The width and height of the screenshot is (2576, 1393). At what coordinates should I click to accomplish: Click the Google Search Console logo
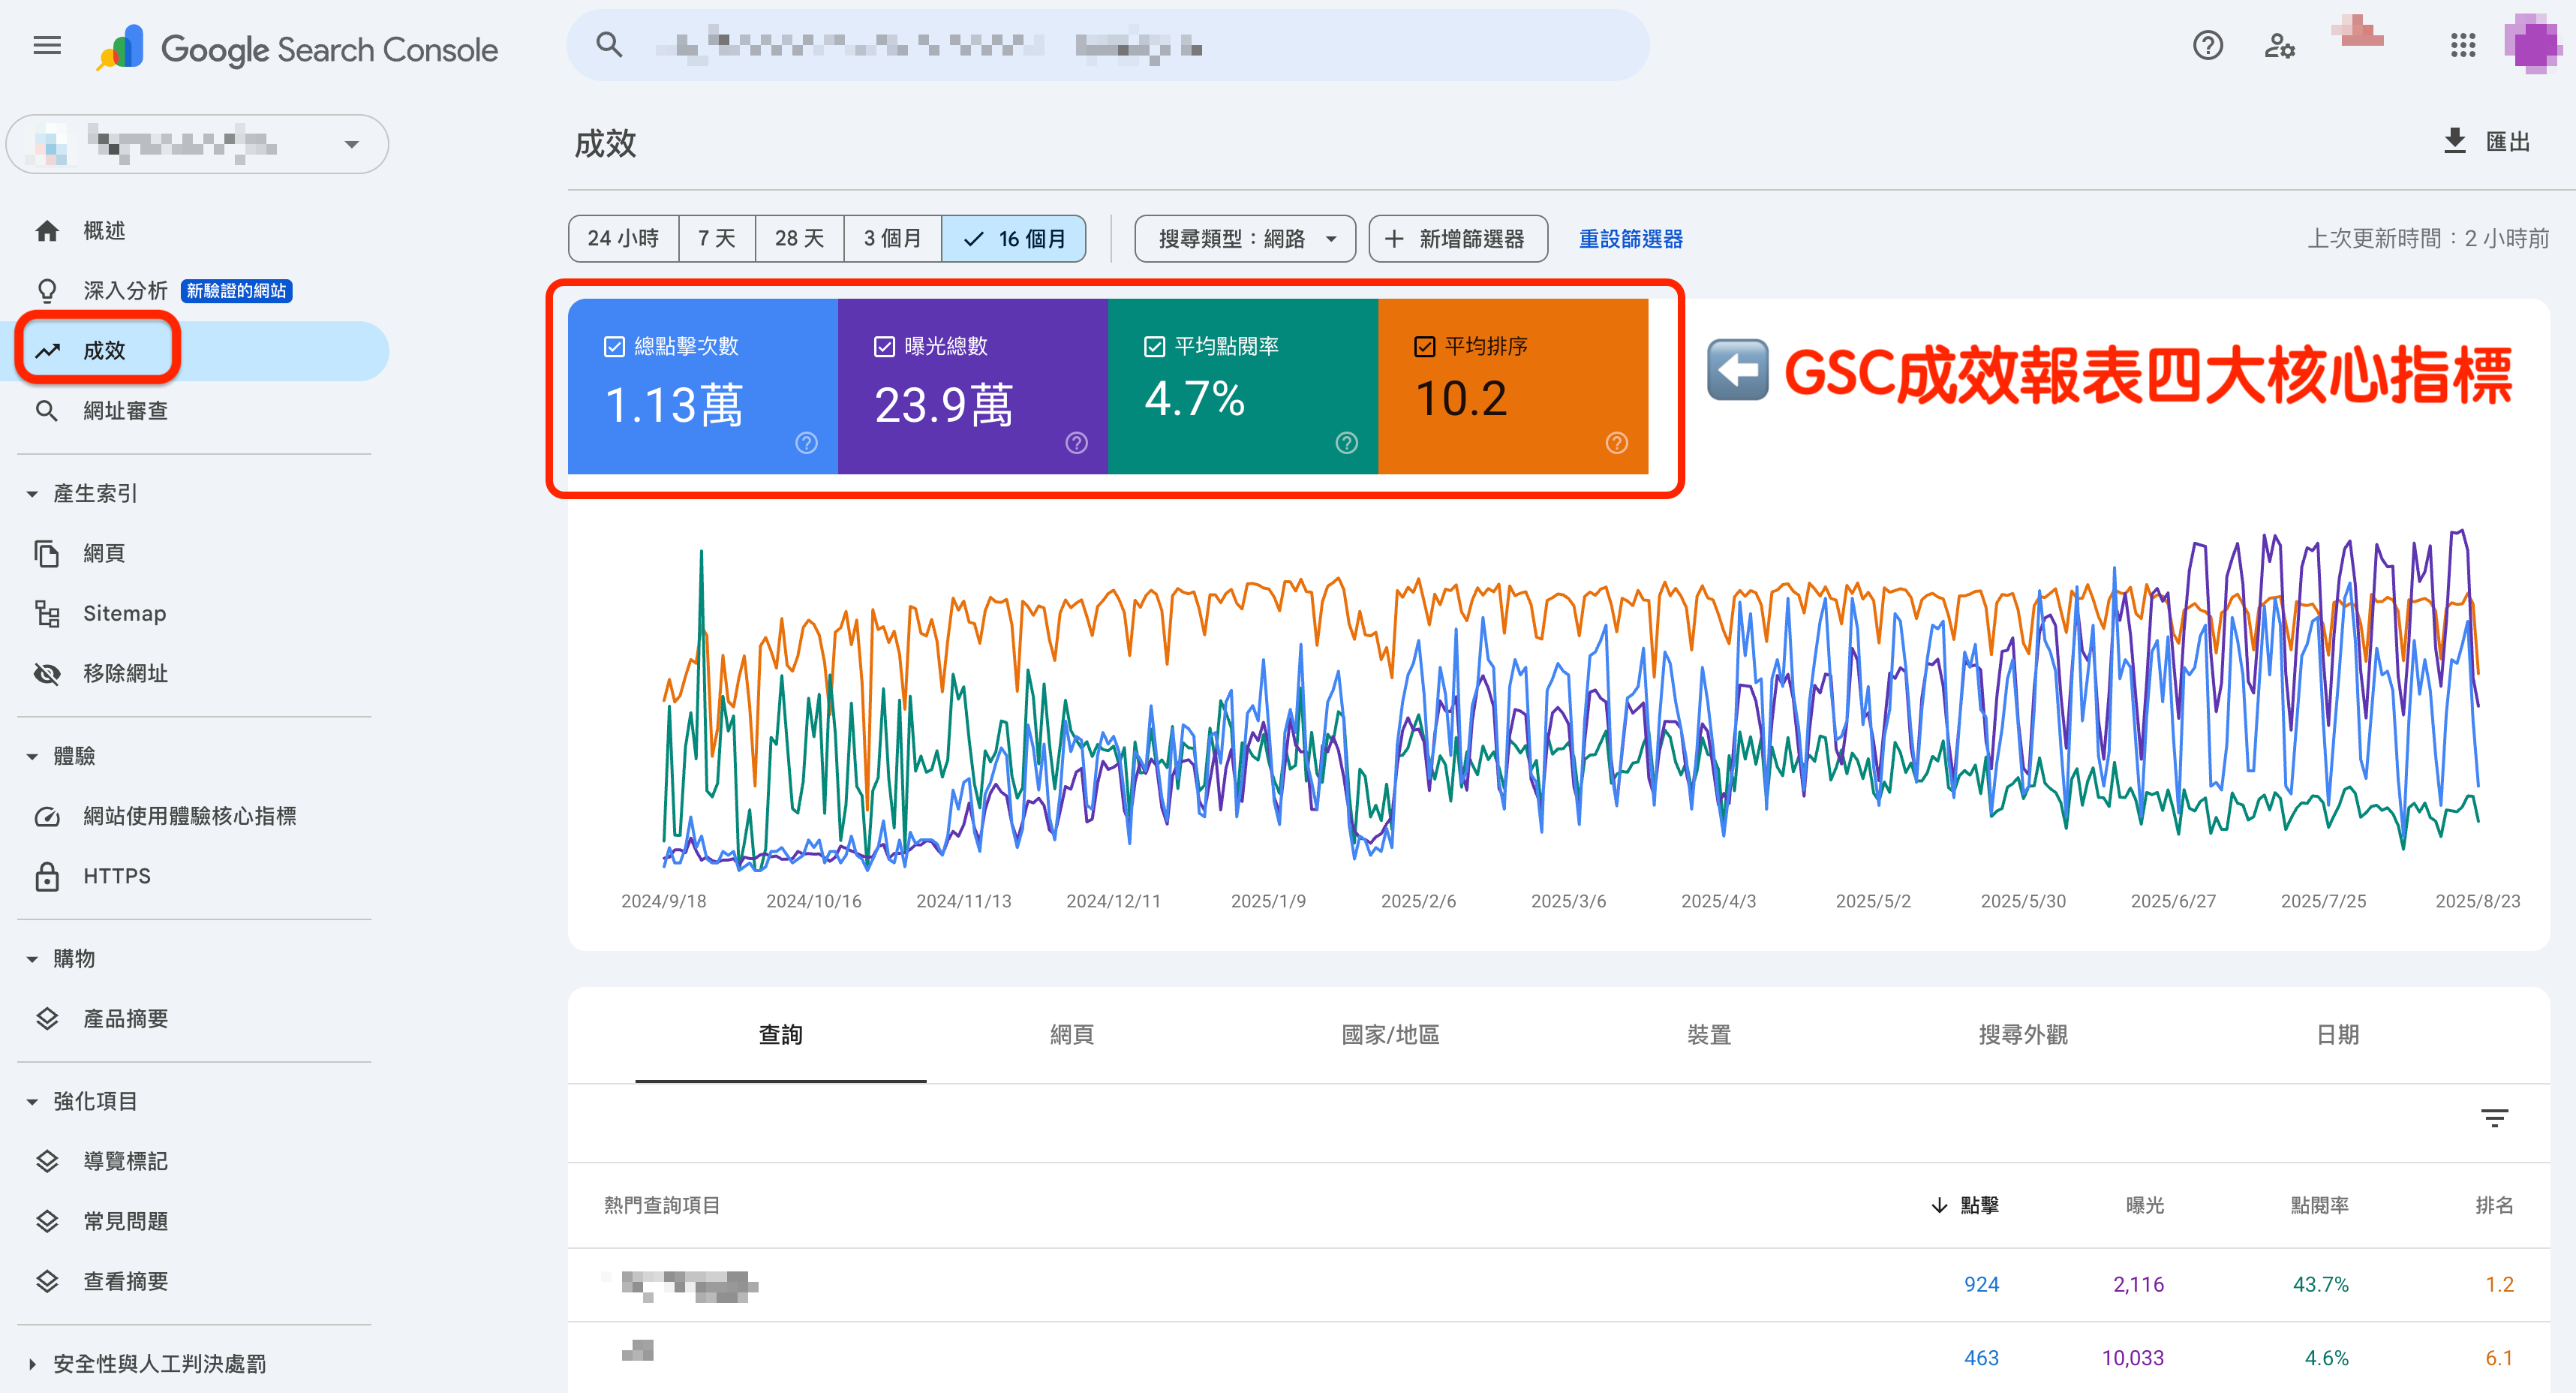click(297, 48)
